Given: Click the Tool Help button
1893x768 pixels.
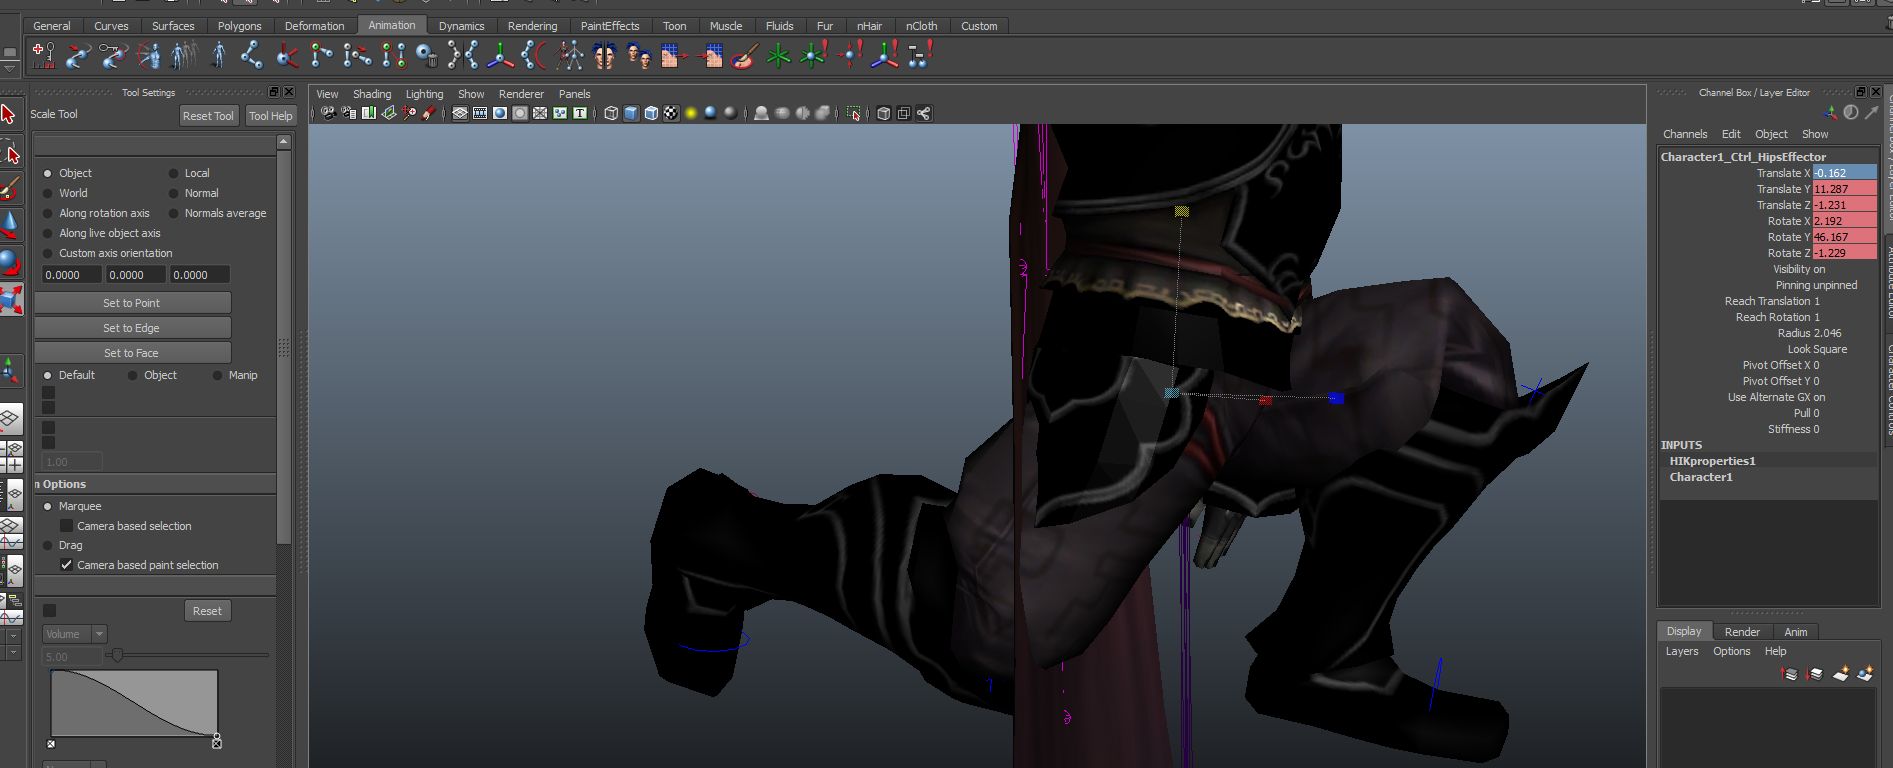Looking at the screenshot, I should pos(271,116).
